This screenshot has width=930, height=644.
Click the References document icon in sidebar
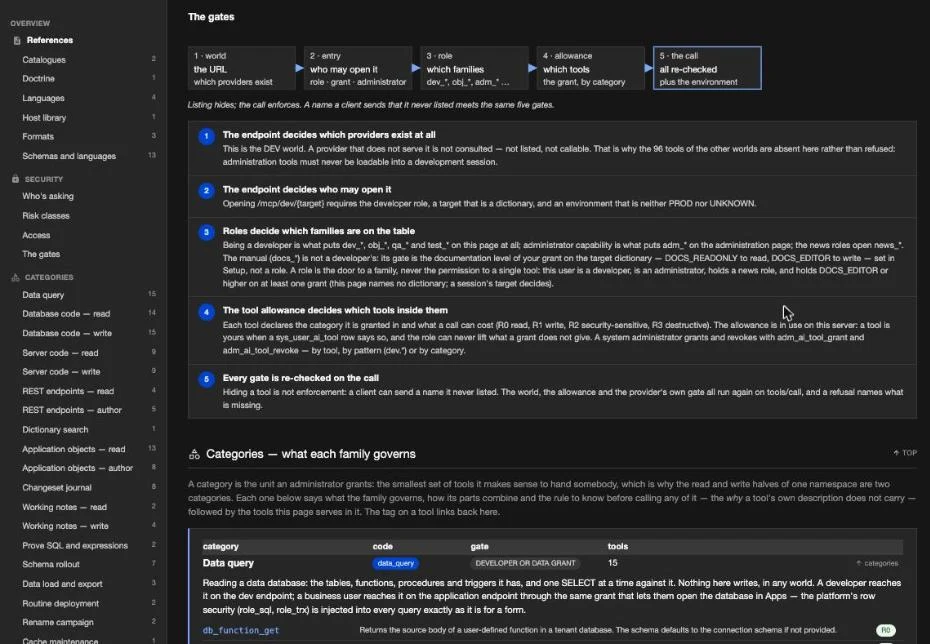[x=17, y=40]
